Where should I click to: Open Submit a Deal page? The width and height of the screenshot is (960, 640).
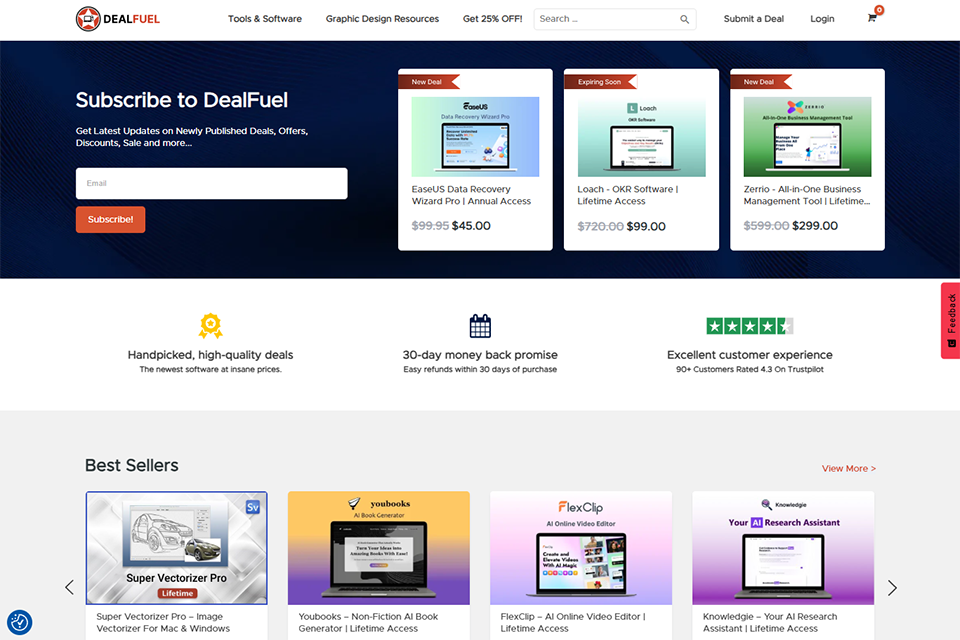753,19
